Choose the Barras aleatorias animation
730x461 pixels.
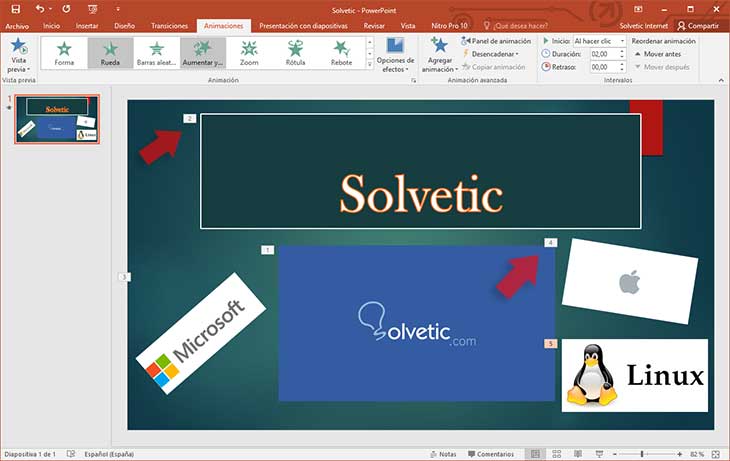tap(156, 53)
